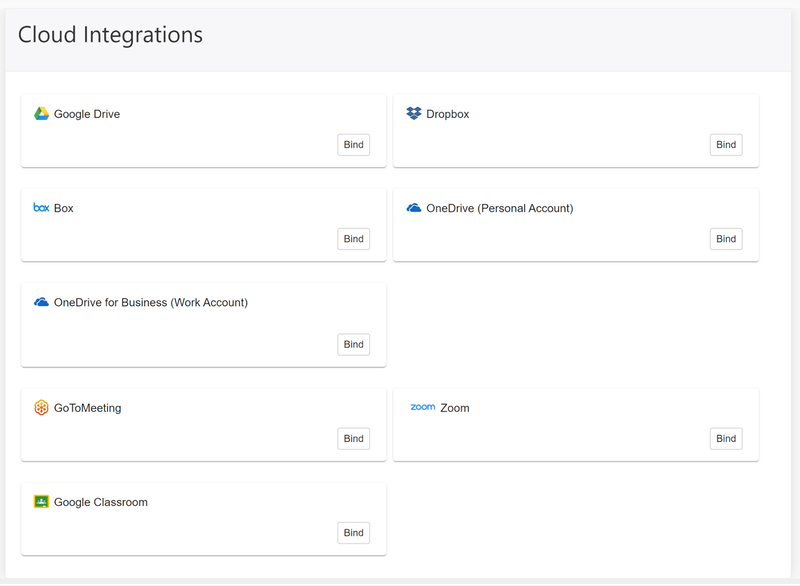Bind OneDrive Personal Account
This screenshot has width=800, height=586.
(726, 239)
